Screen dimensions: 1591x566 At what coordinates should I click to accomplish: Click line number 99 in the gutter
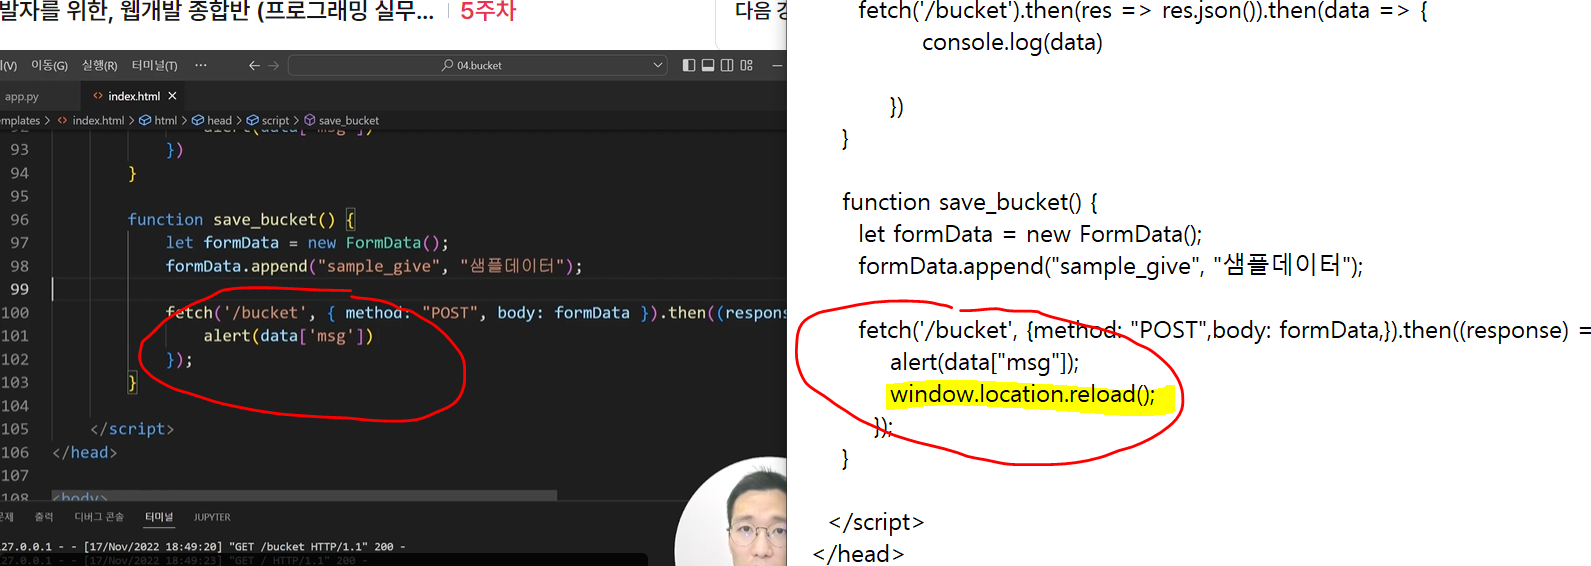point(20,289)
